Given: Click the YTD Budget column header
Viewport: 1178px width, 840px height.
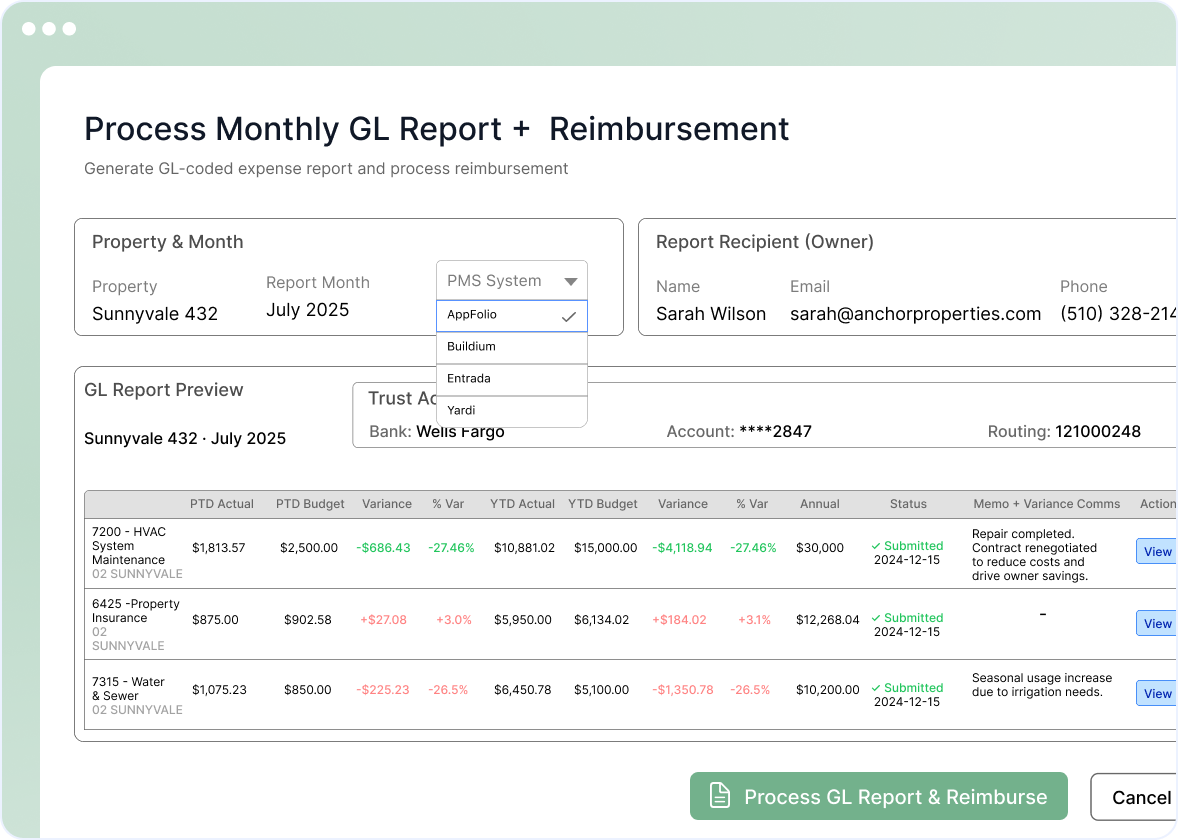Looking at the screenshot, I should 603,504.
